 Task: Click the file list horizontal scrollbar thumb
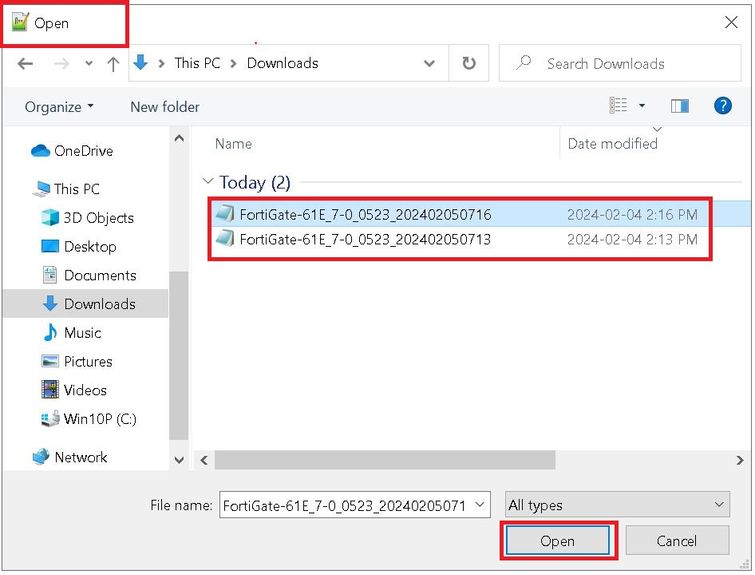click(385, 460)
